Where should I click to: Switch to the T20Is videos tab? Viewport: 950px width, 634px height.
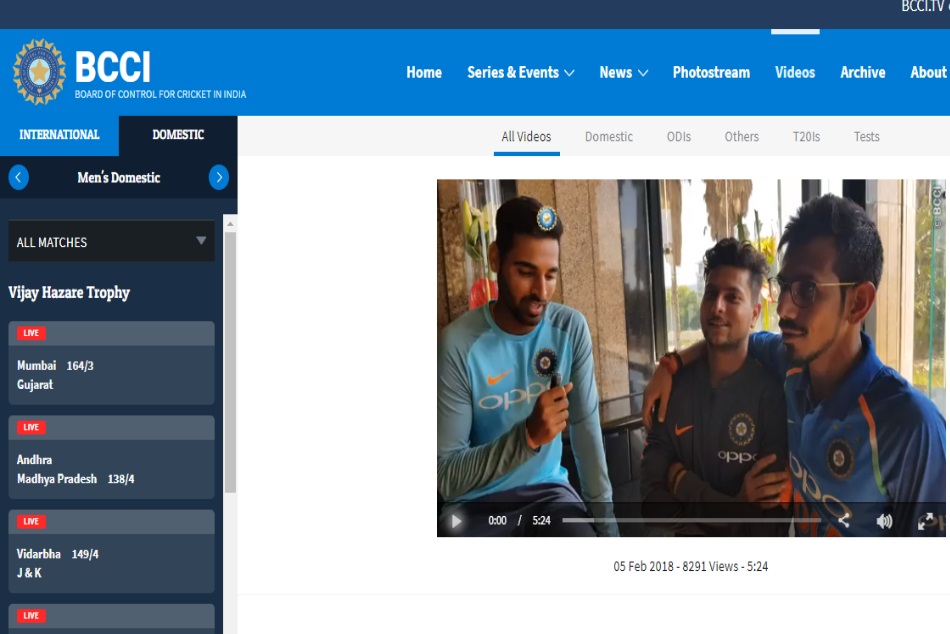[x=806, y=136]
